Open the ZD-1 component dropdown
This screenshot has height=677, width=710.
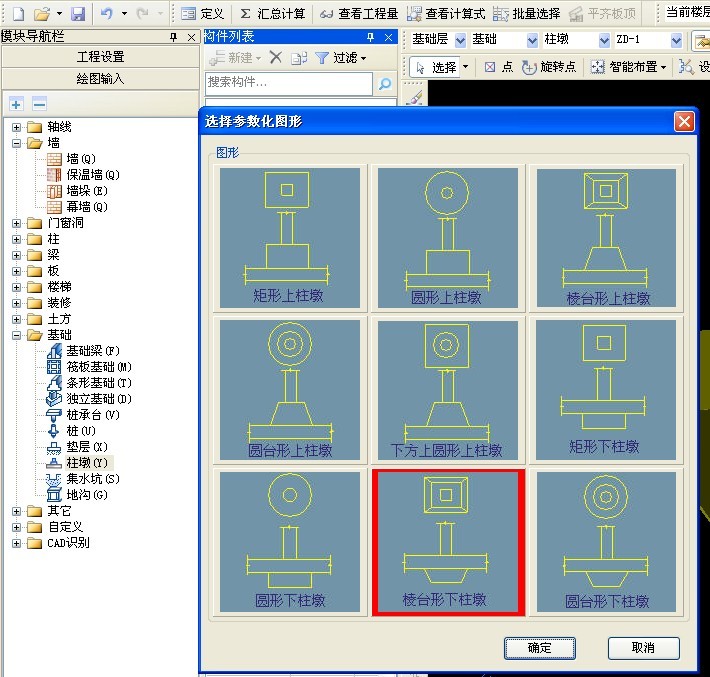(x=676, y=40)
